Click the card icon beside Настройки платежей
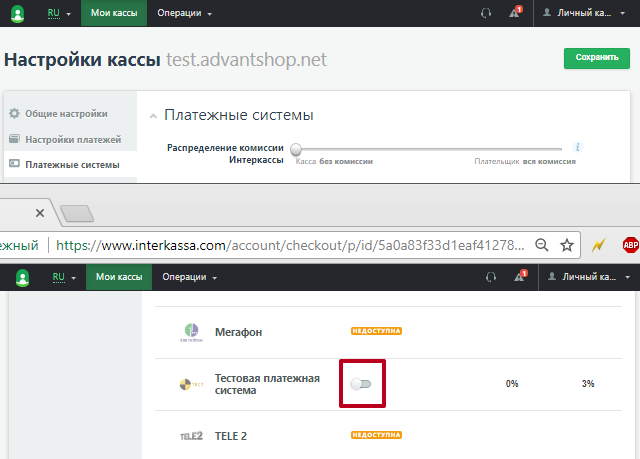The image size is (640, 459). pyautogui.click(x=14, y=139)
